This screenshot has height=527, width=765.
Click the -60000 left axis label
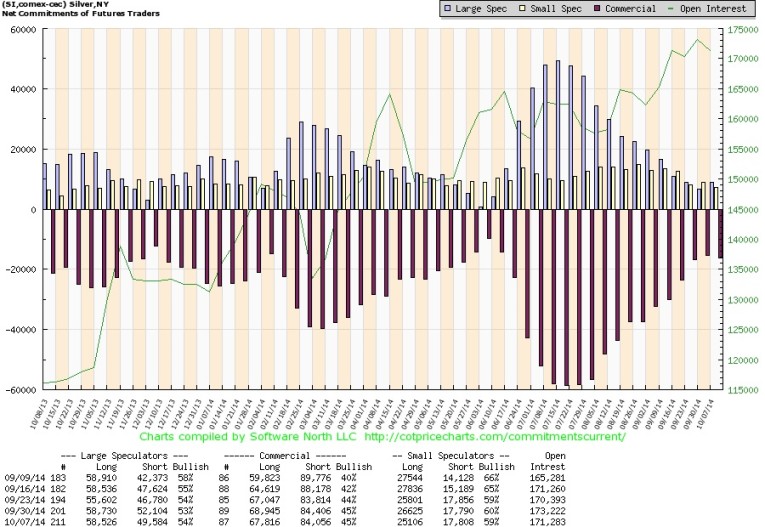click(x=19, y=390)
